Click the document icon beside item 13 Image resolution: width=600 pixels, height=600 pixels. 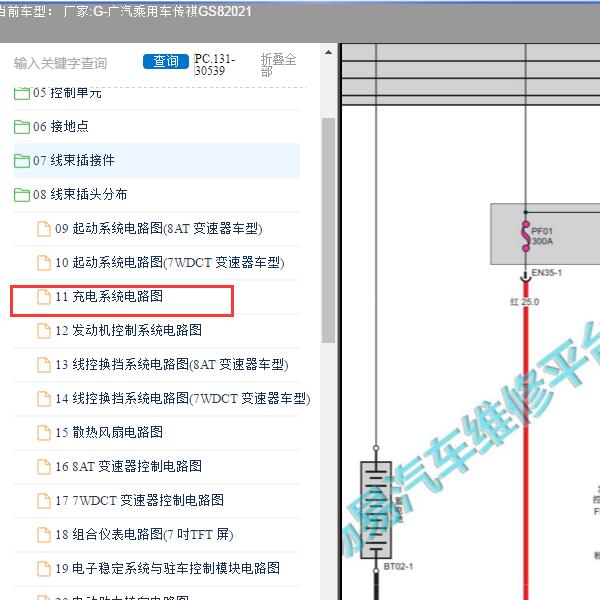click(44, 365)
